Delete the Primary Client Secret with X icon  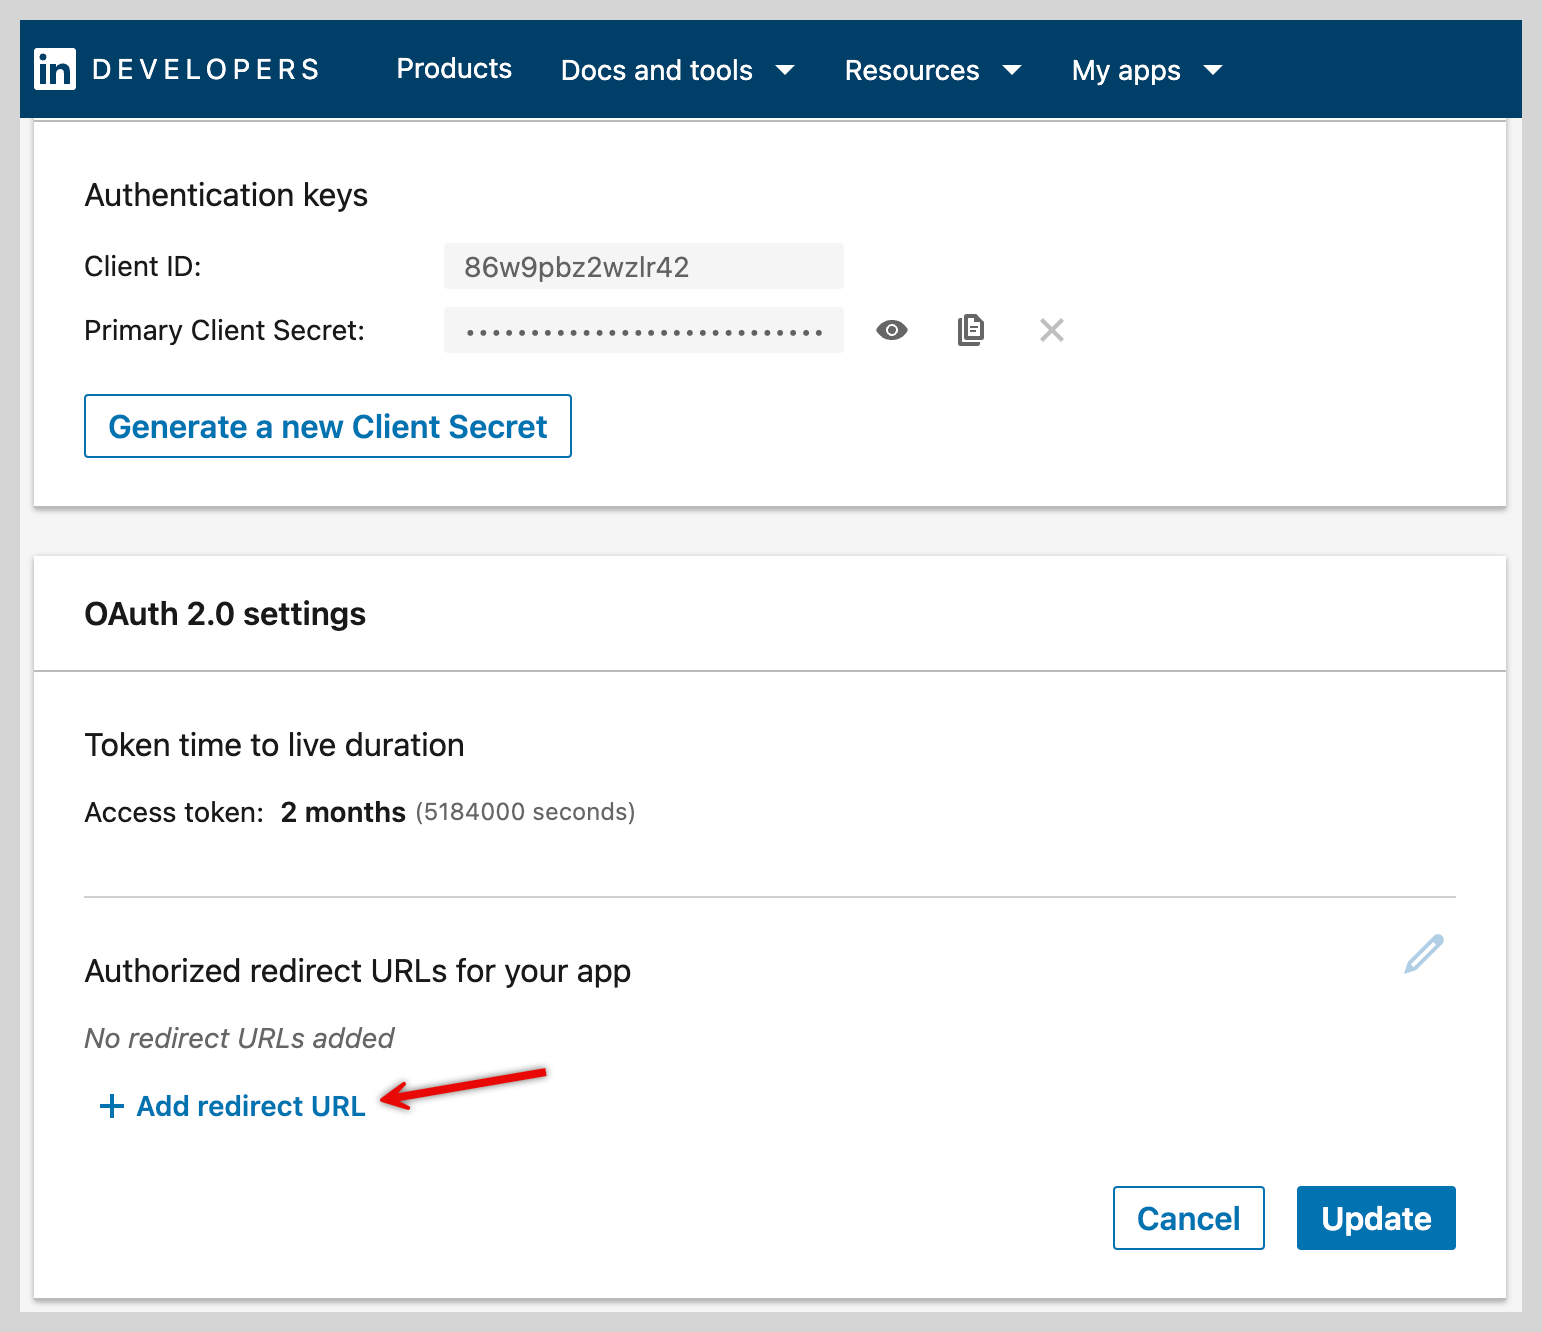tap(1052, 330)
